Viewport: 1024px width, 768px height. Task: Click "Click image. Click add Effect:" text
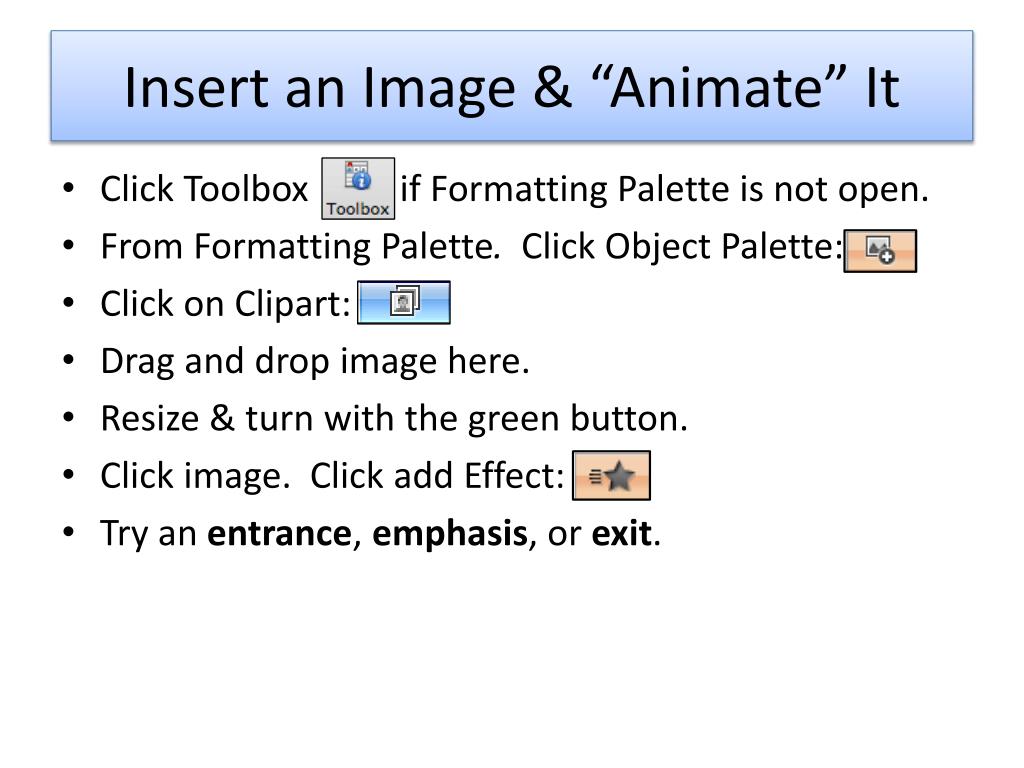coord(332,475)
